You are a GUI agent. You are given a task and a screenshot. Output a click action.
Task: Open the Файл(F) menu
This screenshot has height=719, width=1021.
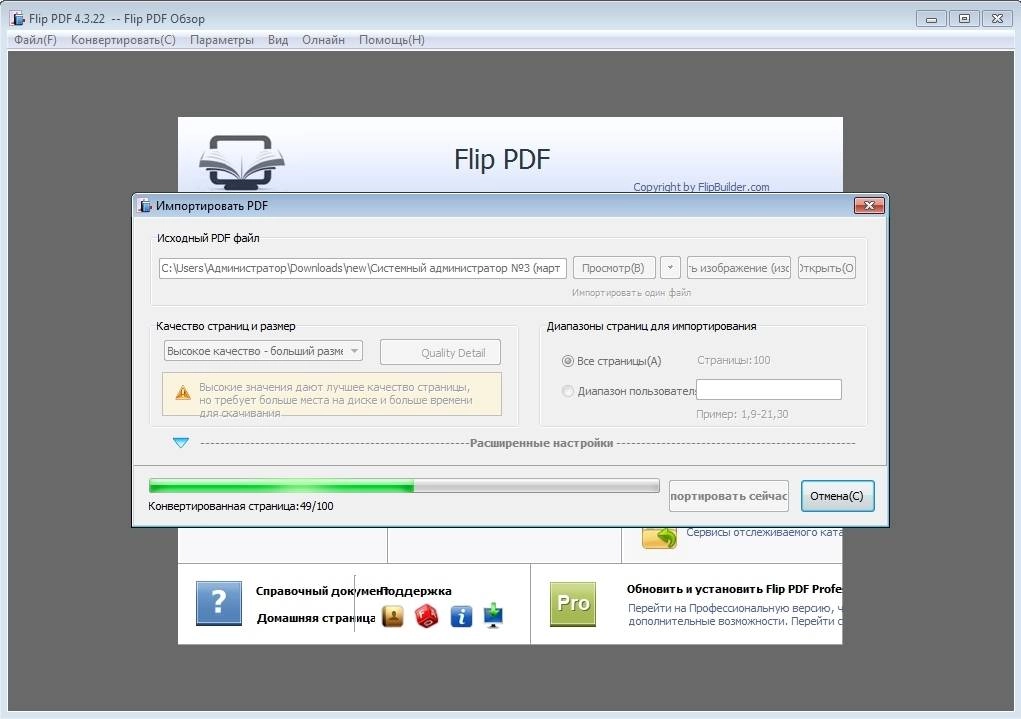35,40
